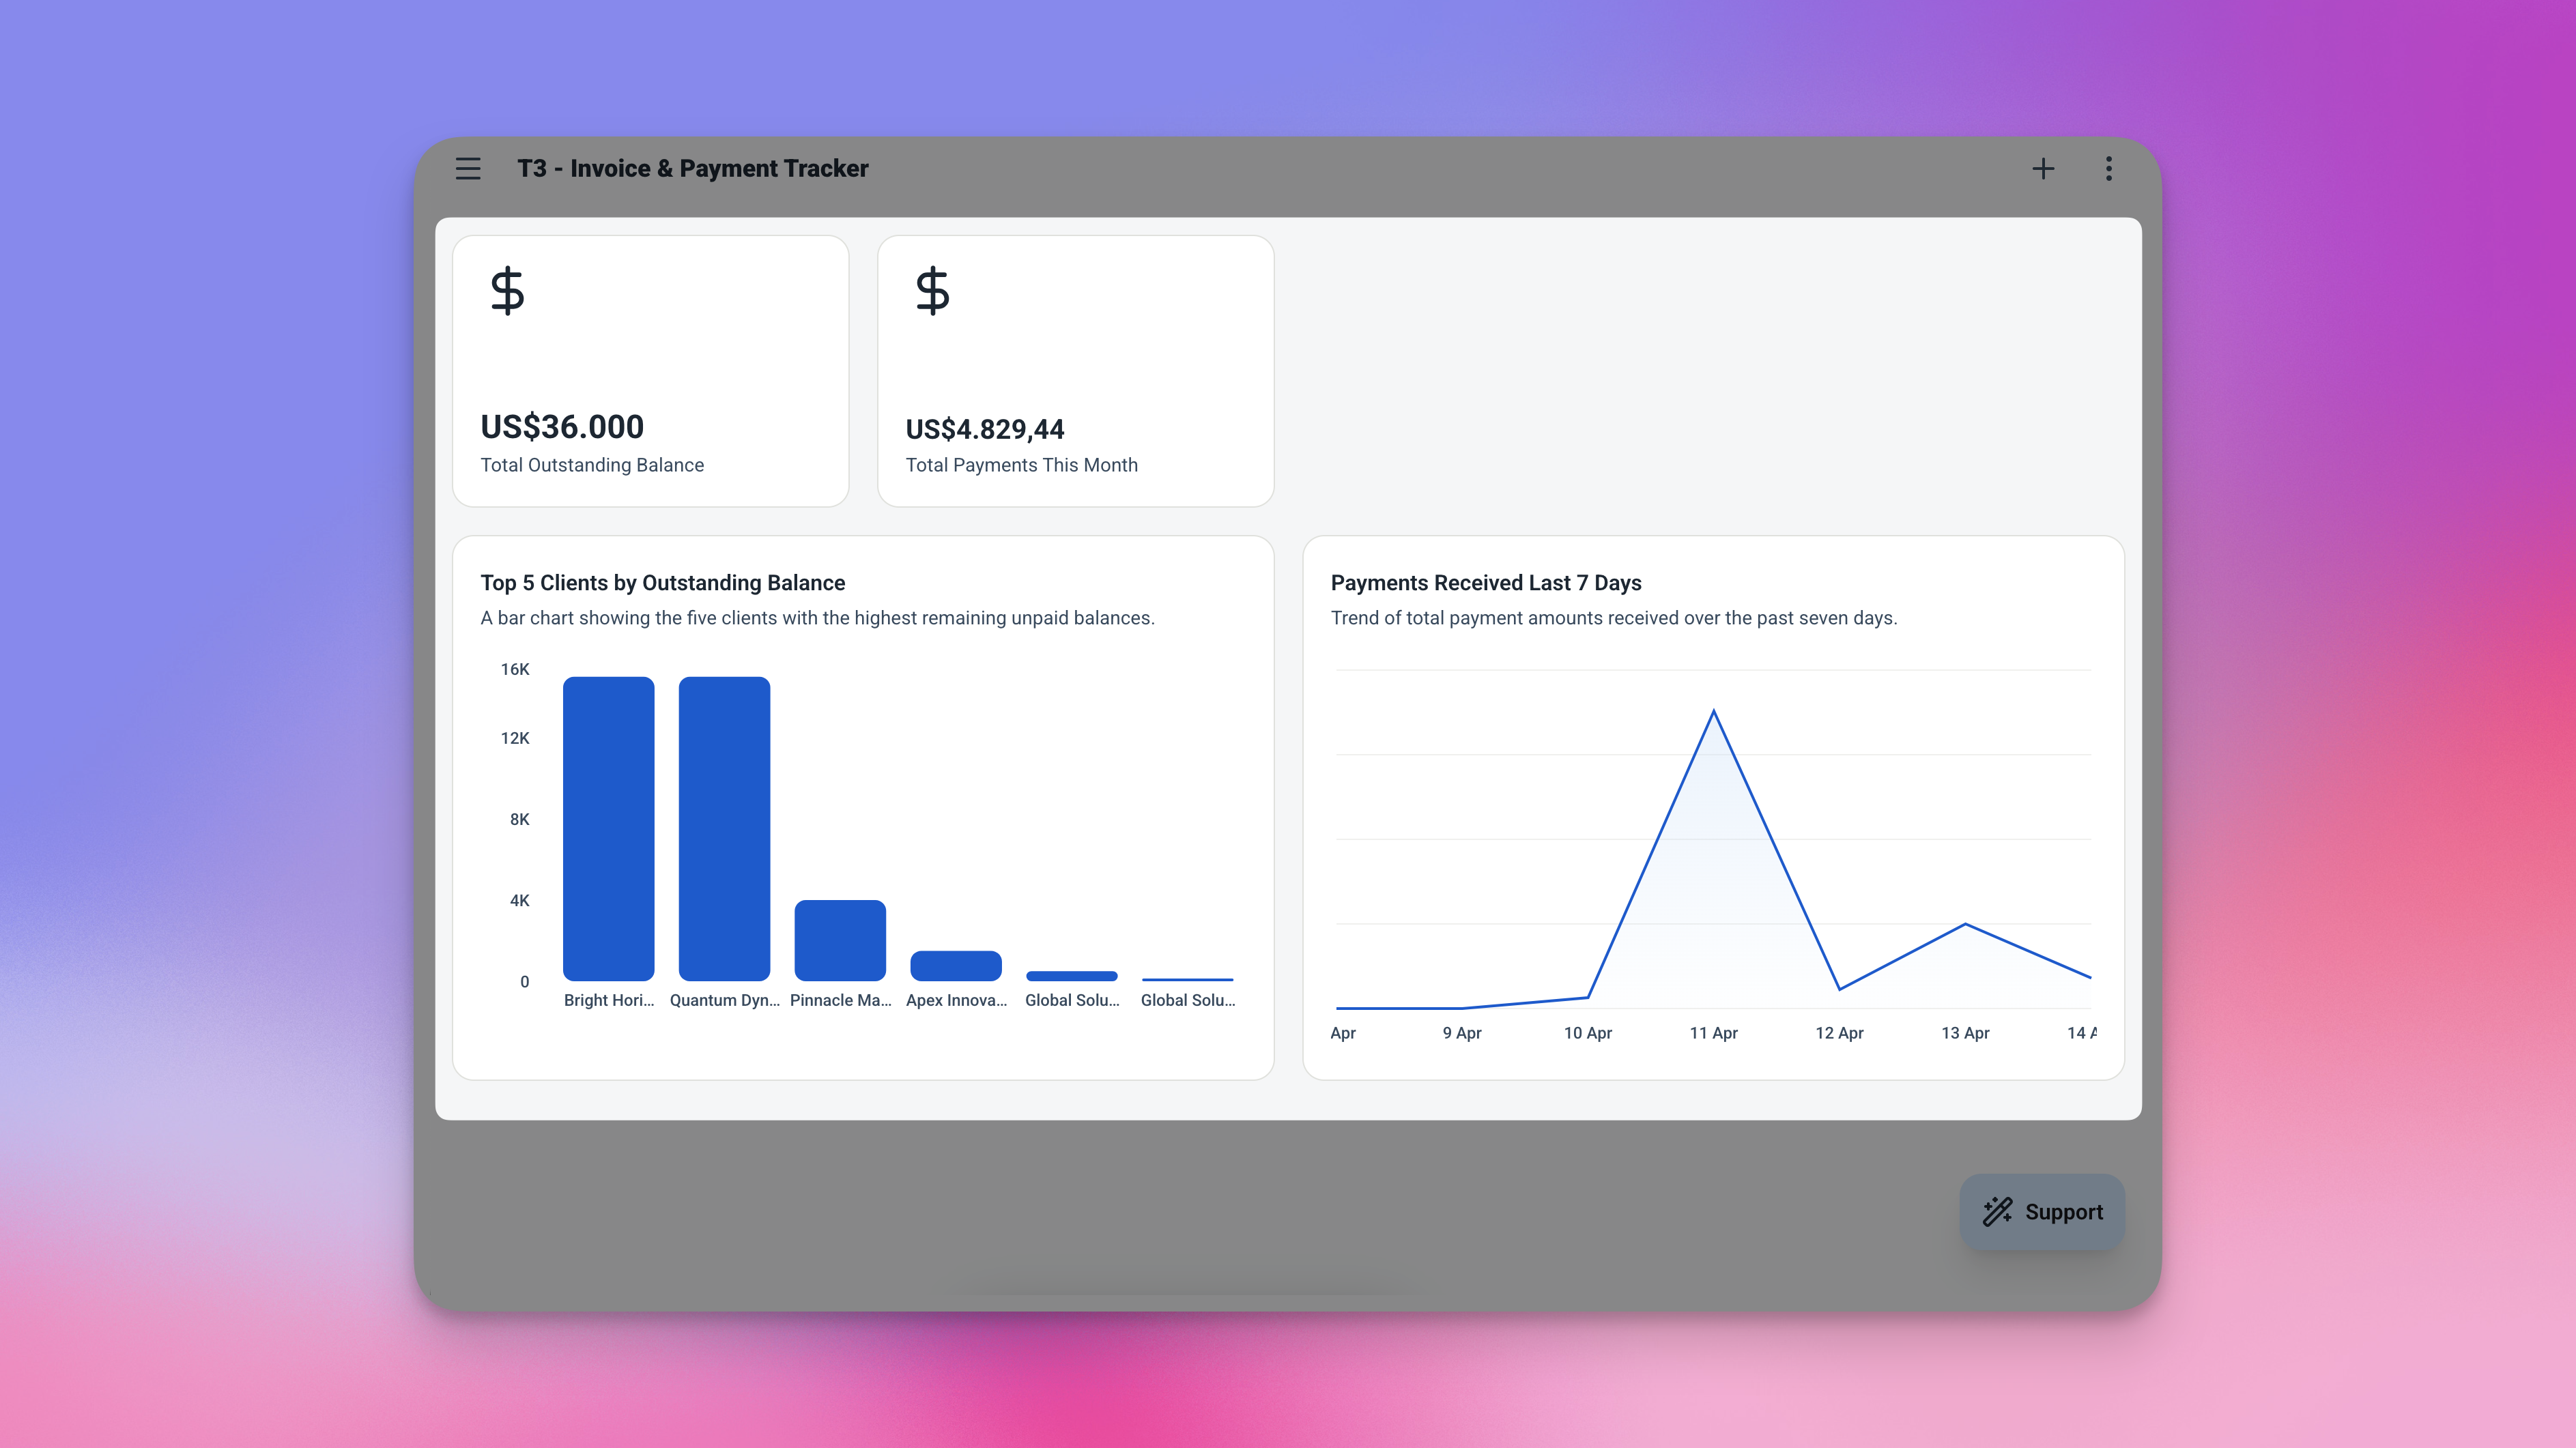Screen dimensions: 2576x1448
Task: Open the hamburger navigation menu
Action: pyautogui.click(x=468, y=168)
